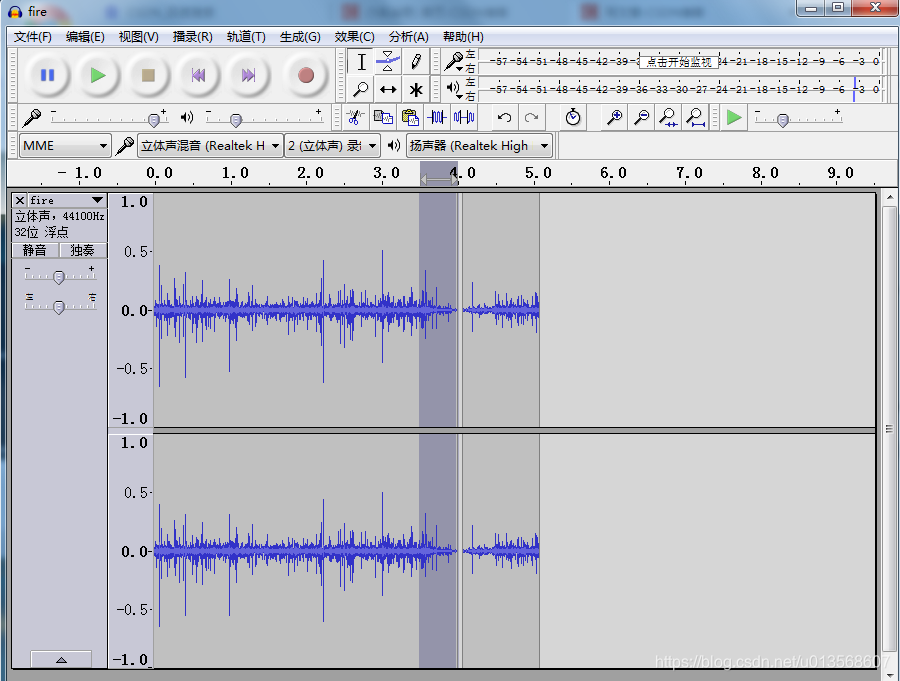Screen dimensions: 900x681
Task: Start recording with the Record button
Action: tap(305, 75)
